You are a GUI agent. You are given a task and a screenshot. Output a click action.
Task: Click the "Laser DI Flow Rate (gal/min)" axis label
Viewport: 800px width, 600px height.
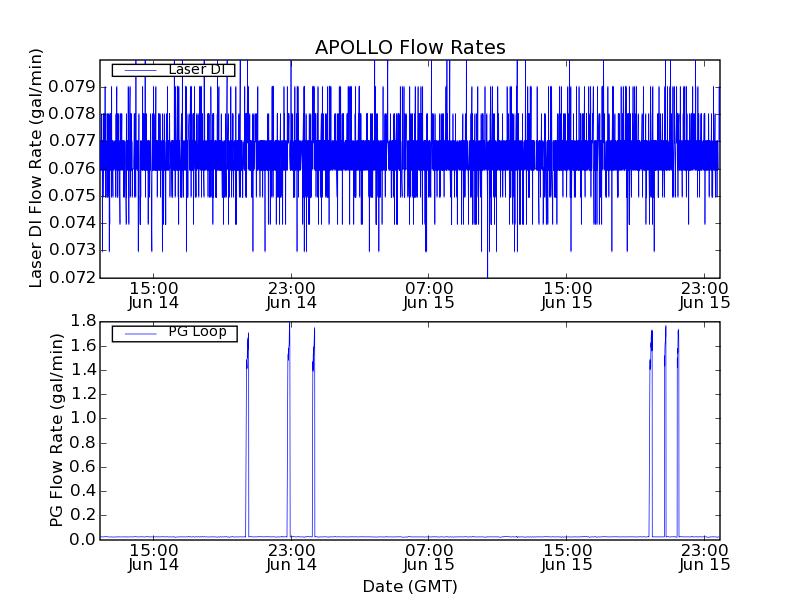pos(35,168)
